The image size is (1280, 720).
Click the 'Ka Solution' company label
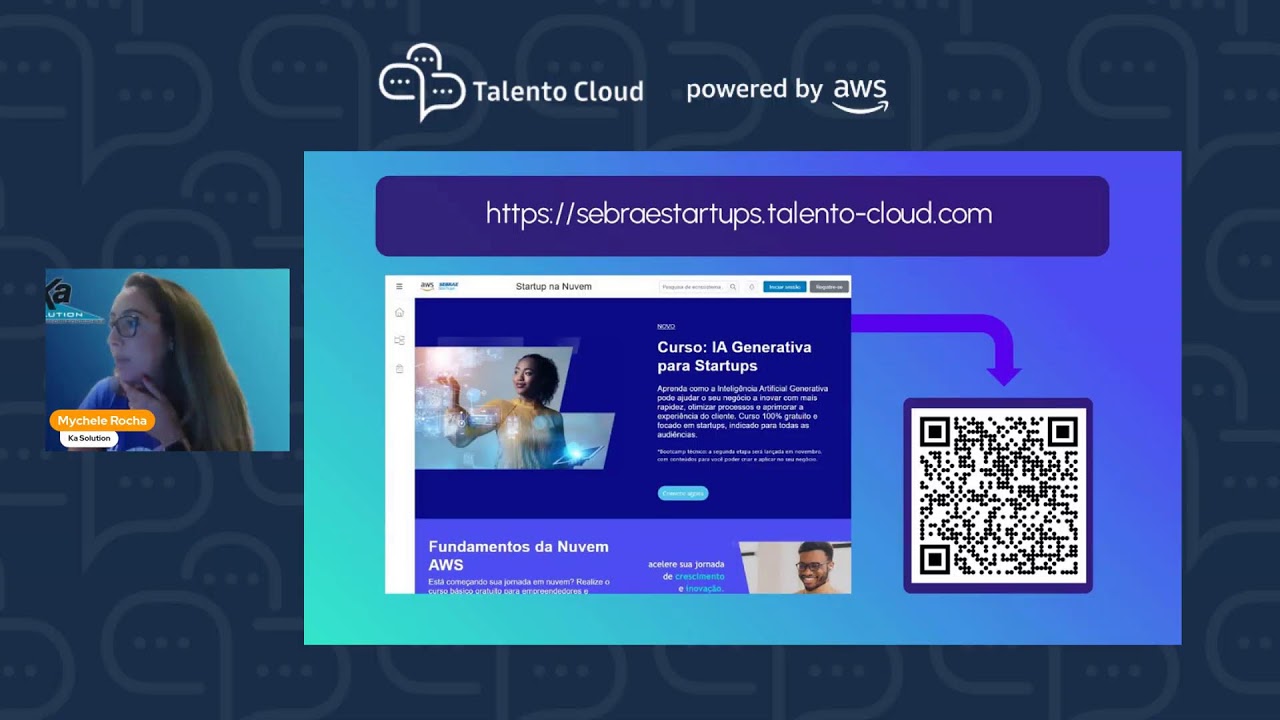89,438
